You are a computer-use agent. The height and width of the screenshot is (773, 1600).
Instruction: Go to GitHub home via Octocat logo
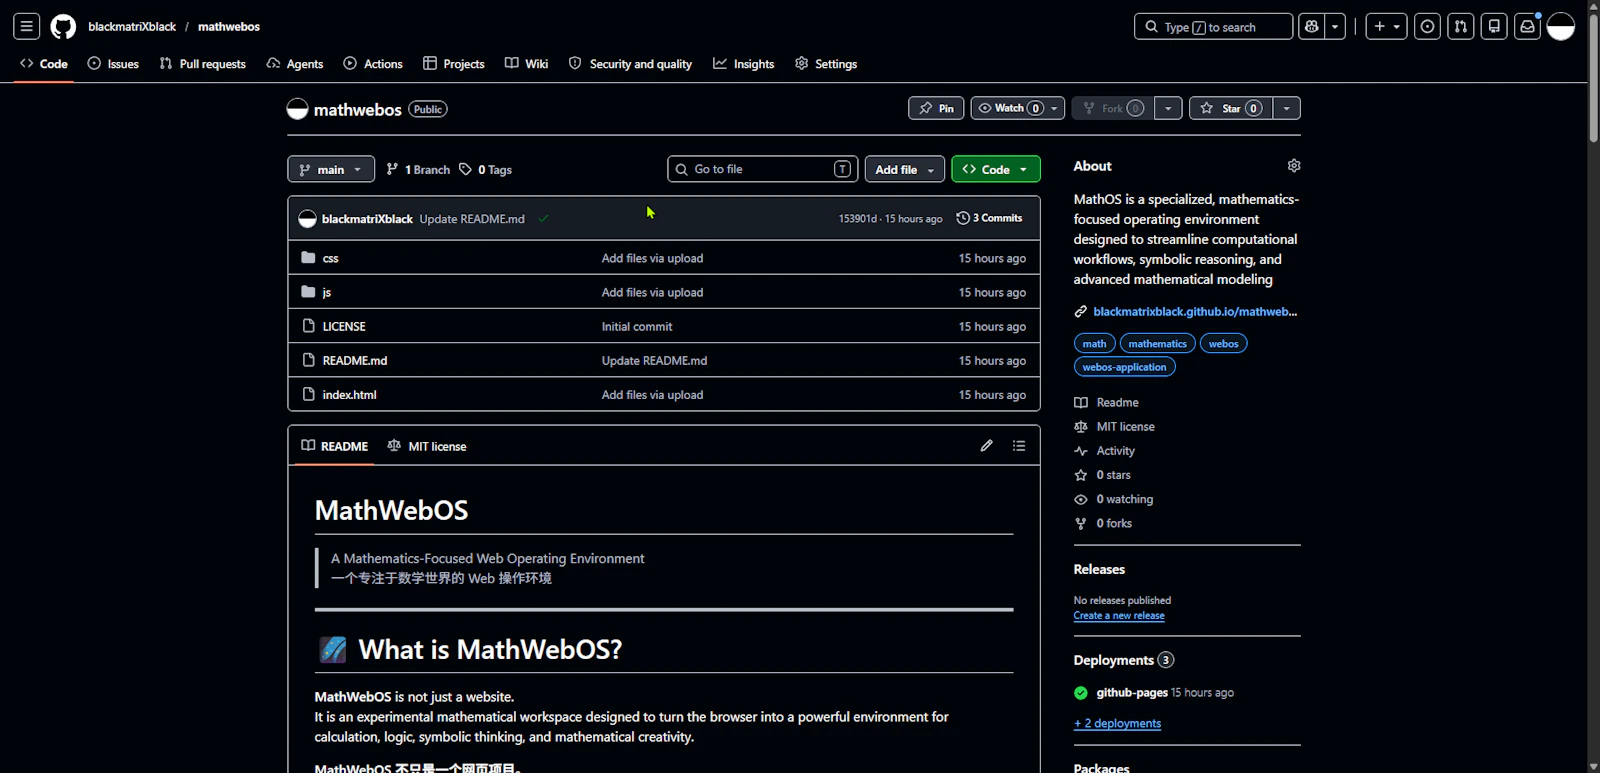coord(63,27)
